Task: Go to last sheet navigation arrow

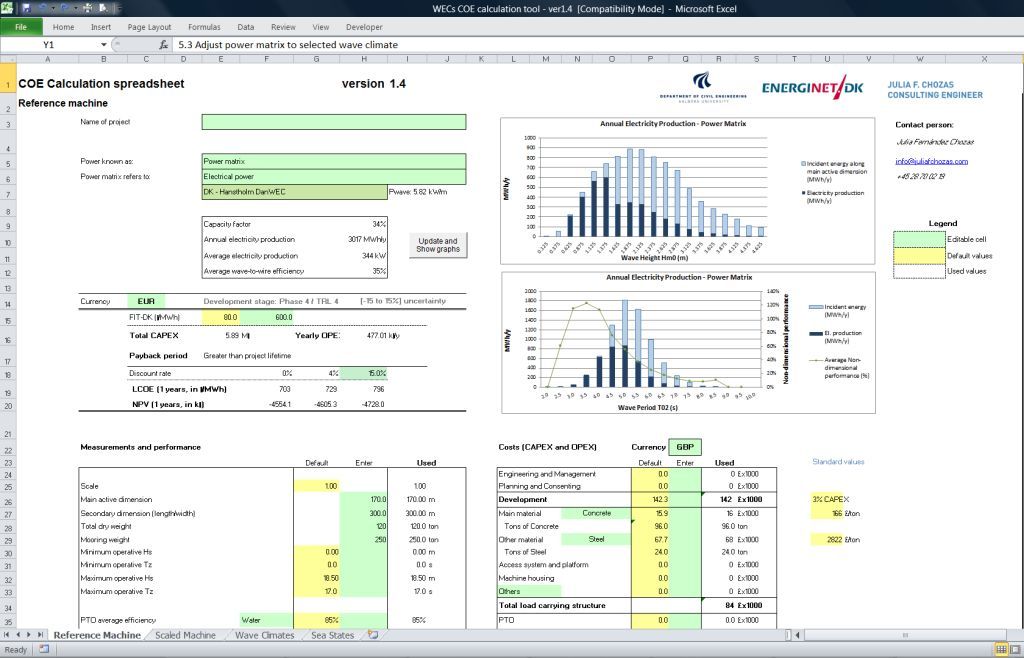Action: tap(40, 634)
